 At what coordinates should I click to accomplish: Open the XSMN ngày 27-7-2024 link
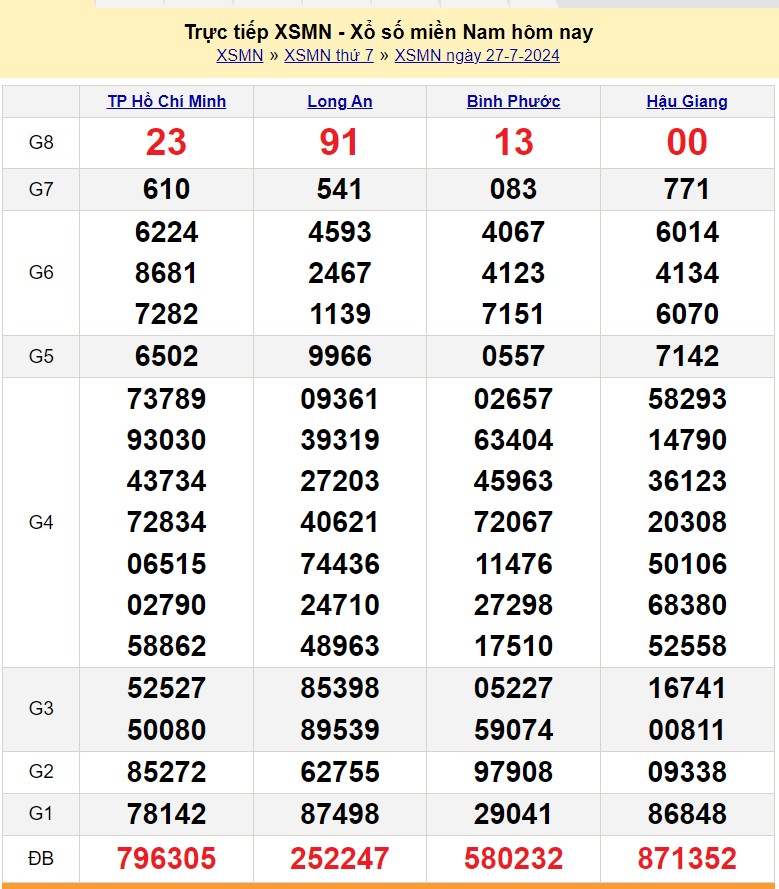point(477,55)
